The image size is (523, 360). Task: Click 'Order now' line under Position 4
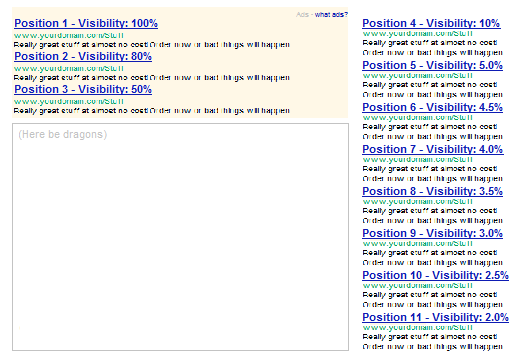point(433,53)
